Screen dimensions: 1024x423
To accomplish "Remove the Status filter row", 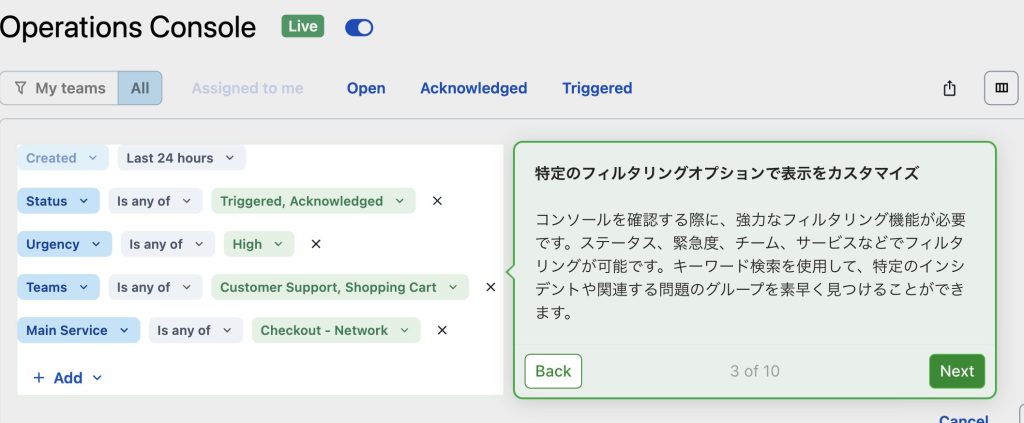I will click(x=438, y=201).
